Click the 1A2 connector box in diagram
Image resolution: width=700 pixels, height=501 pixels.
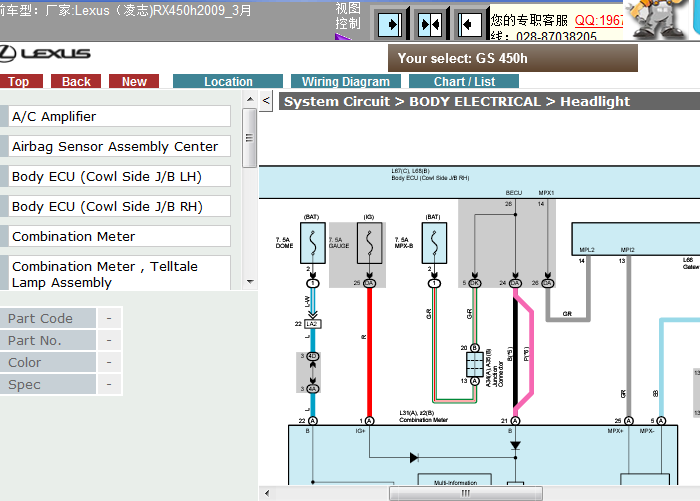312,324
